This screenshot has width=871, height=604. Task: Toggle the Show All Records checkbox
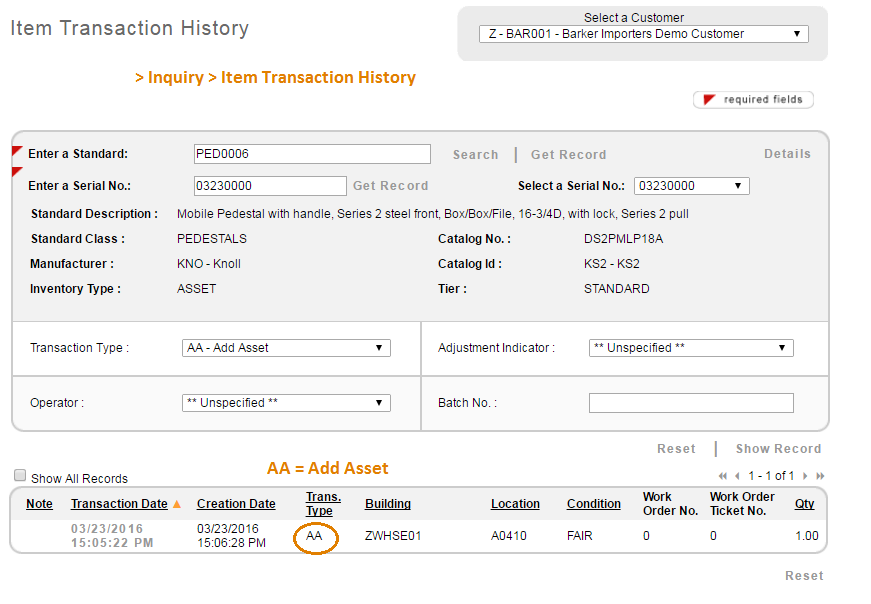pyautogui.click(x=20, y=477)
